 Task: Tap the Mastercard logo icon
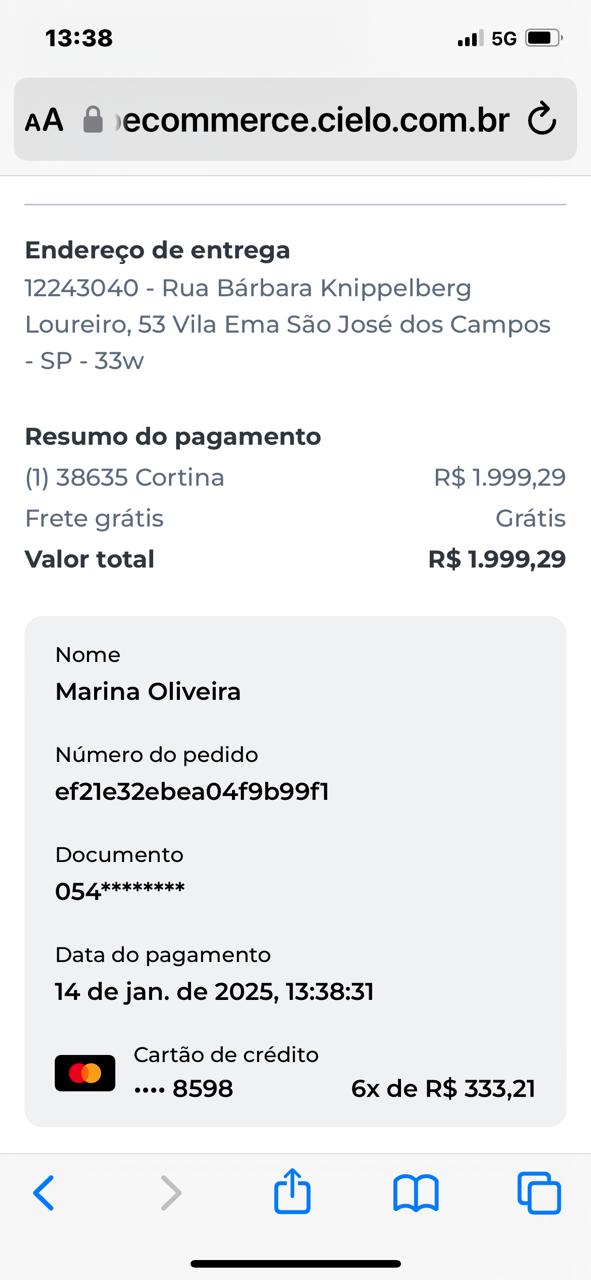[x=85, y=1074]
